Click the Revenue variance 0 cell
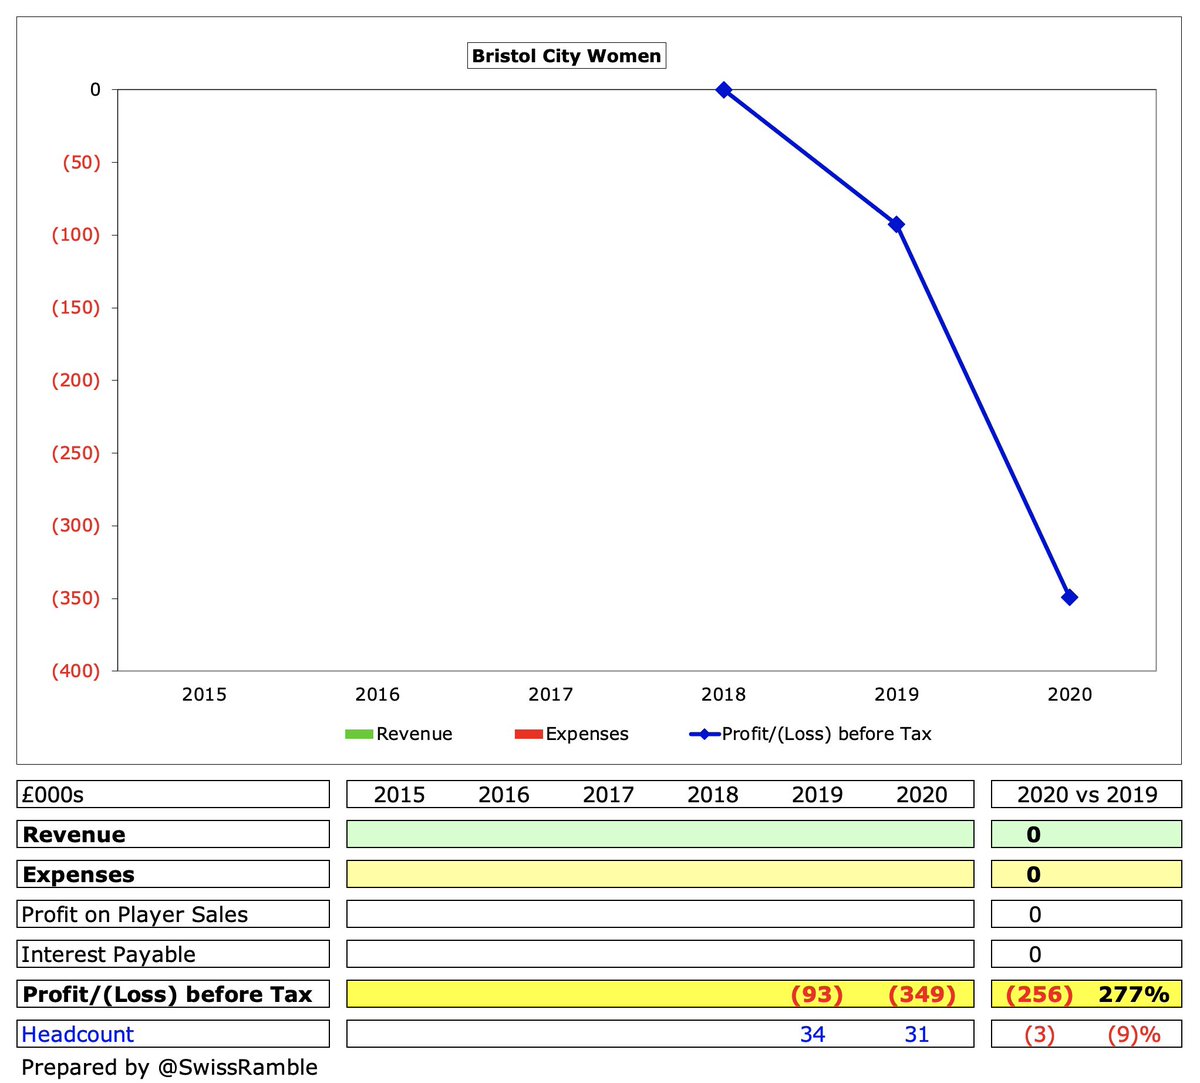Viewport: 1200px width, 1083px height. pyautogui.click(x=1034, y=835)
